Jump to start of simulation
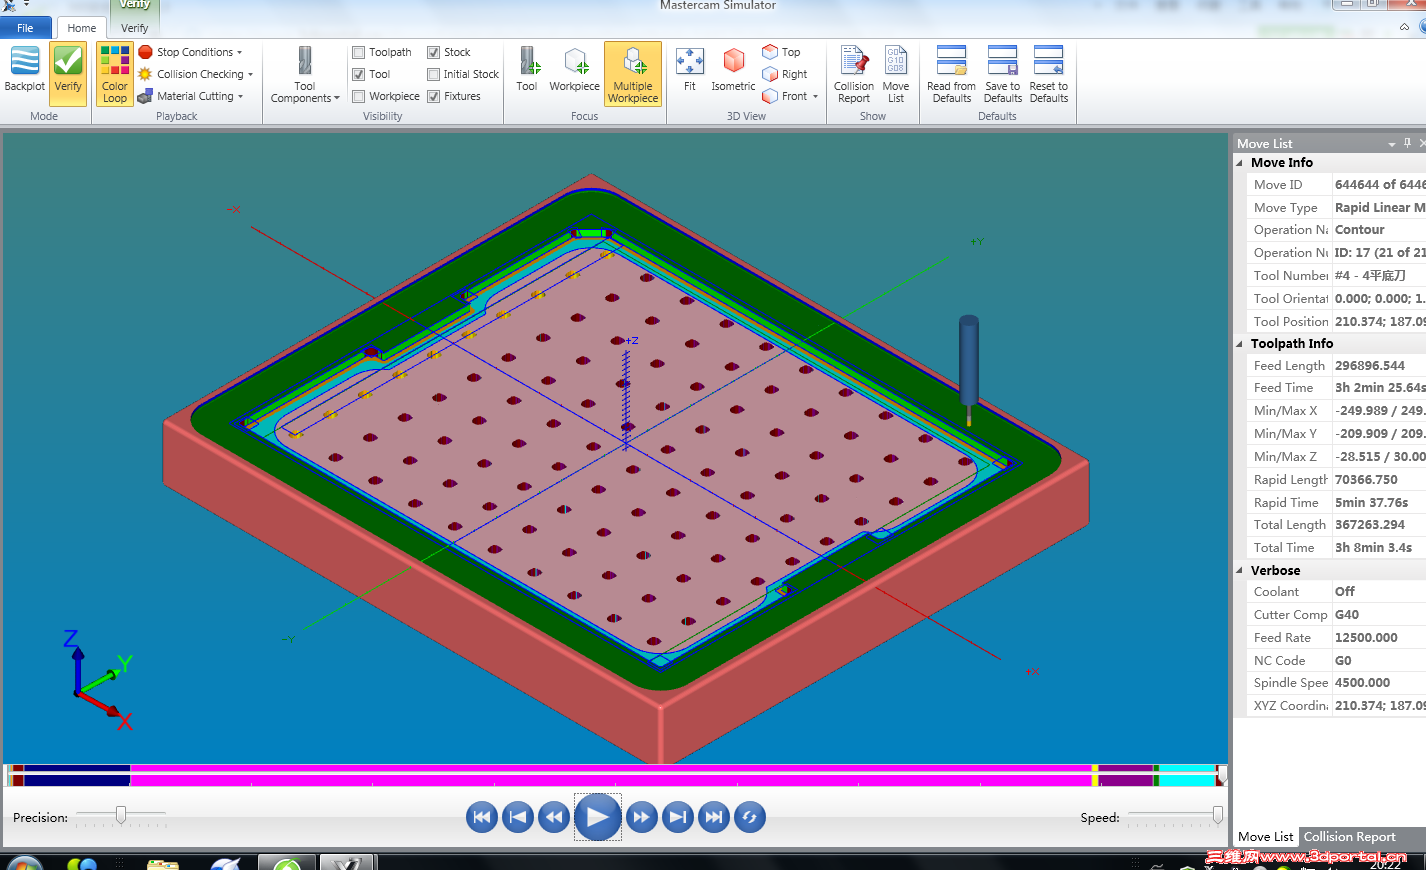The image size is (1426, 870). [481, 817]
